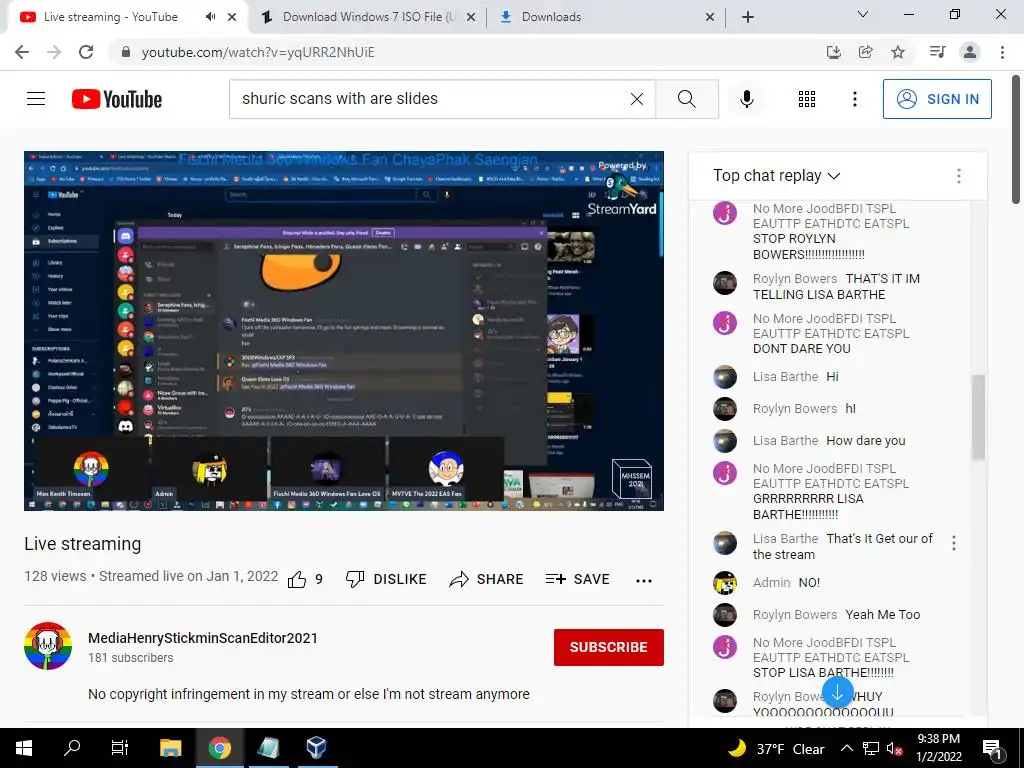Screen dimensions: 1024x768
Task: Open the MediaHenryStickminScanEditor2021 channel name link
Action: click(x=202, y=638)
